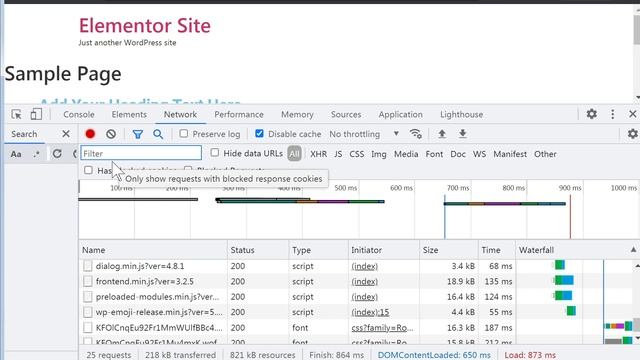This screenshot has height=360, width=640.
Task: Import HAR file with upload arrow
Action: point(442,134)
